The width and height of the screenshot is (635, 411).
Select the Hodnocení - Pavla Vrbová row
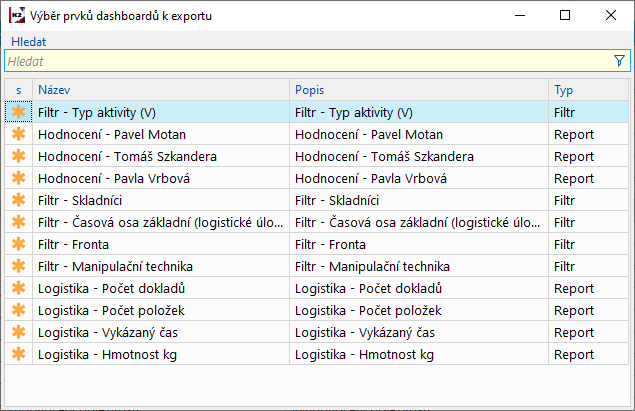(x=160, y=178)
